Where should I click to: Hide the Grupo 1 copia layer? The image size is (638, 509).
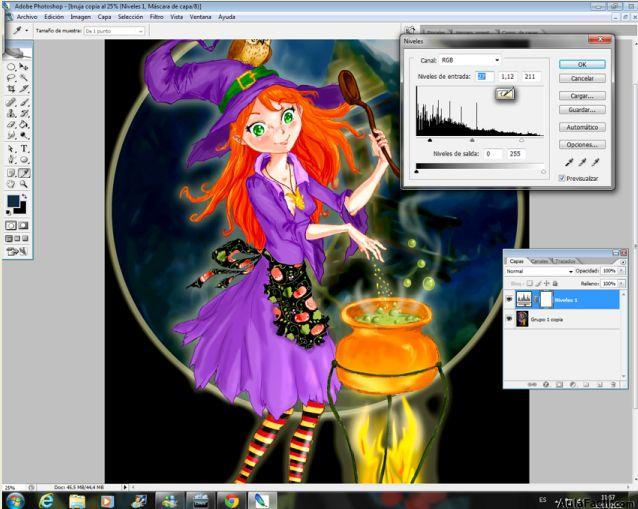pyautogui.click(x=509, y=319)
